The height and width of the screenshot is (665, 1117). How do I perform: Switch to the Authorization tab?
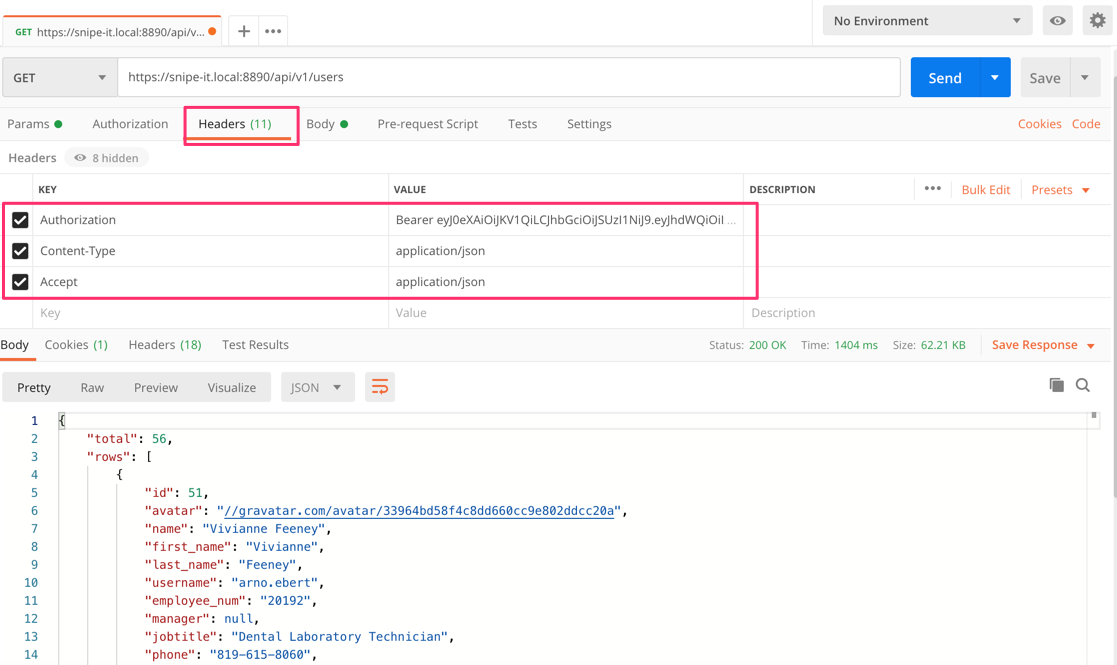[x=130, y=124]
